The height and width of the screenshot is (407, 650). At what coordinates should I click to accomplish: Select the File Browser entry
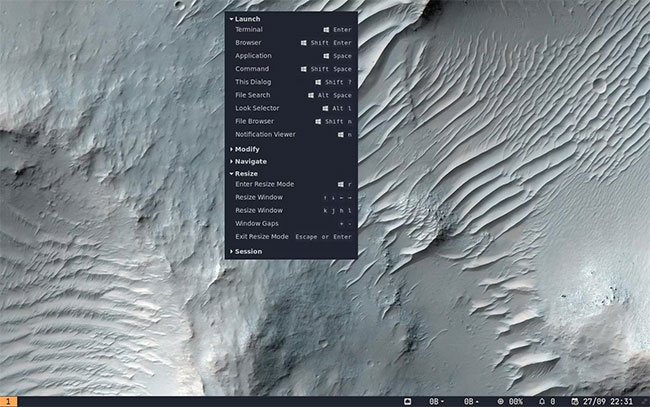(291, 121)
